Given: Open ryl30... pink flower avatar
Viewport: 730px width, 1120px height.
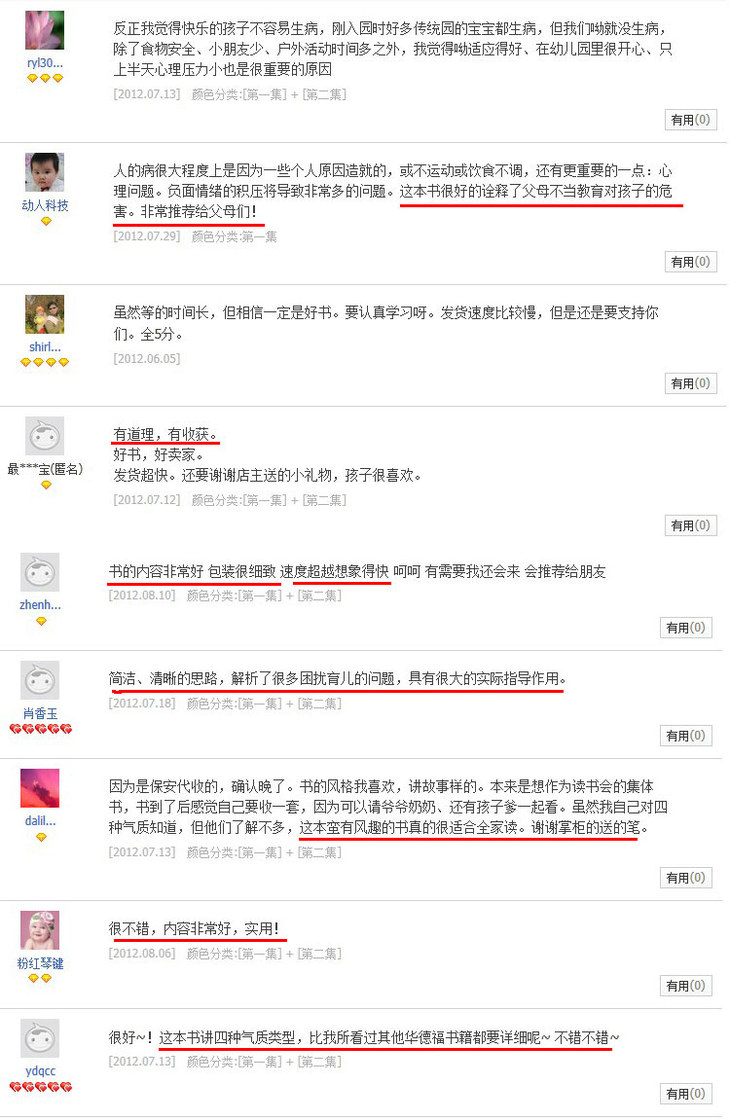Looking at the screenshot, I should [x=45, y=30].
